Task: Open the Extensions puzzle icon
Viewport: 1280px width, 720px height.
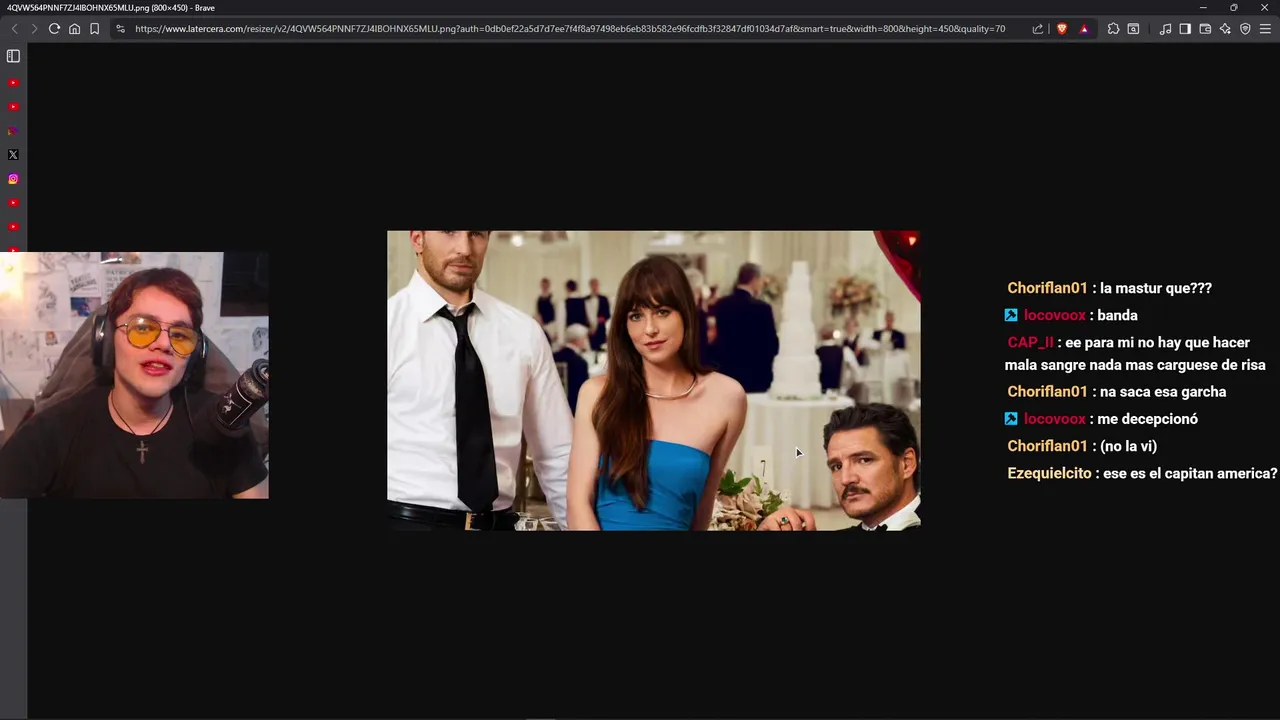Action: (x=1113, y=29)
